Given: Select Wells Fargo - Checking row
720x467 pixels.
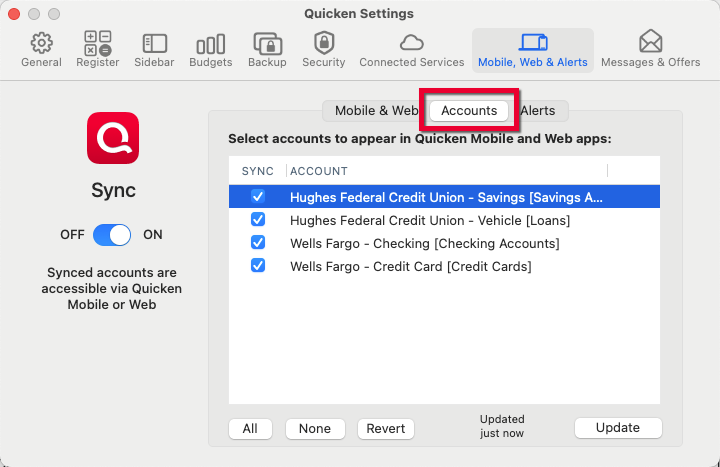Looking at the screenshot, I should [444, 243].
